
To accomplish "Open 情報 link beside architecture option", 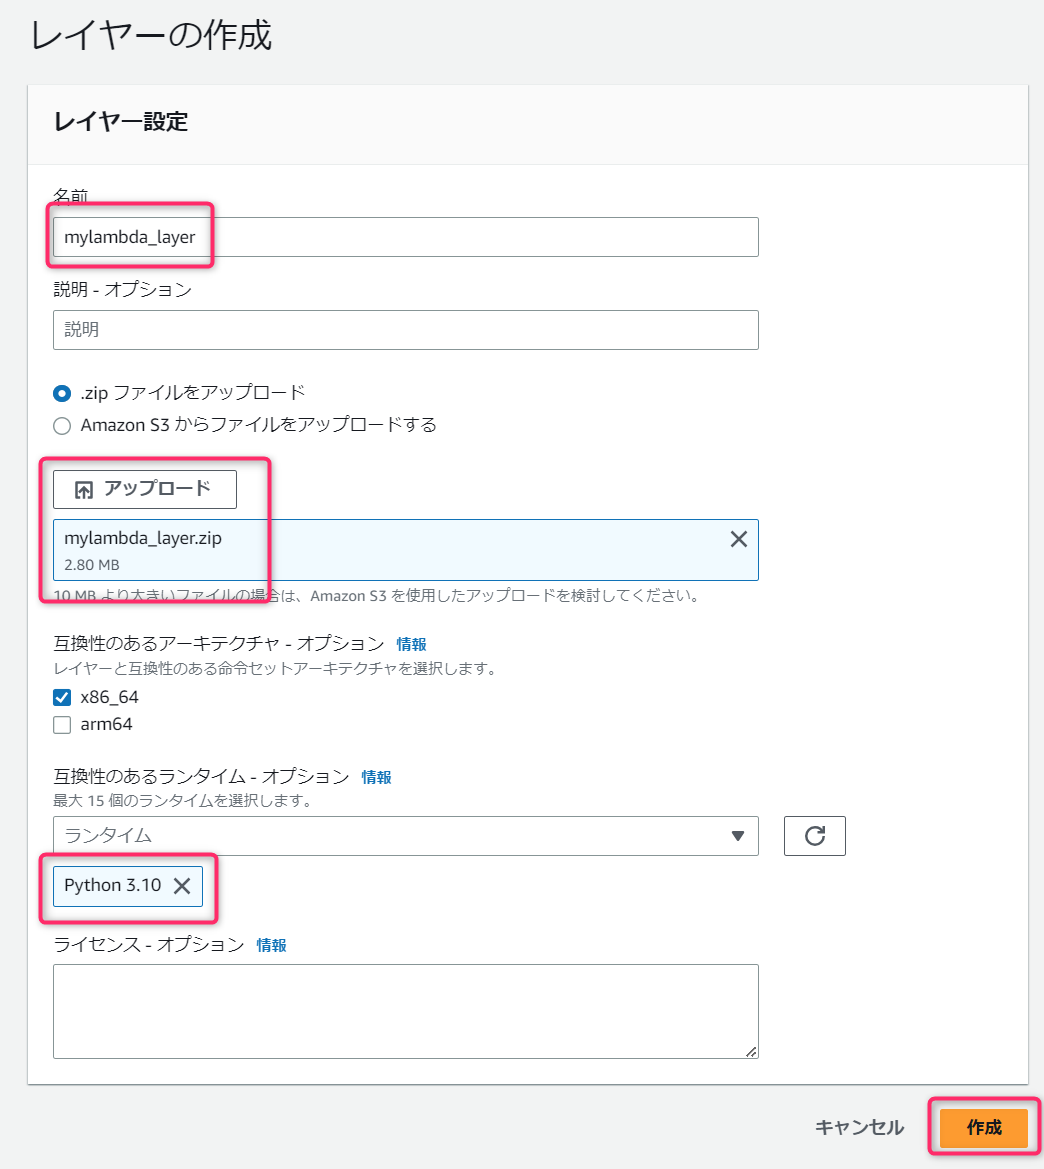I will pos(412,644).
